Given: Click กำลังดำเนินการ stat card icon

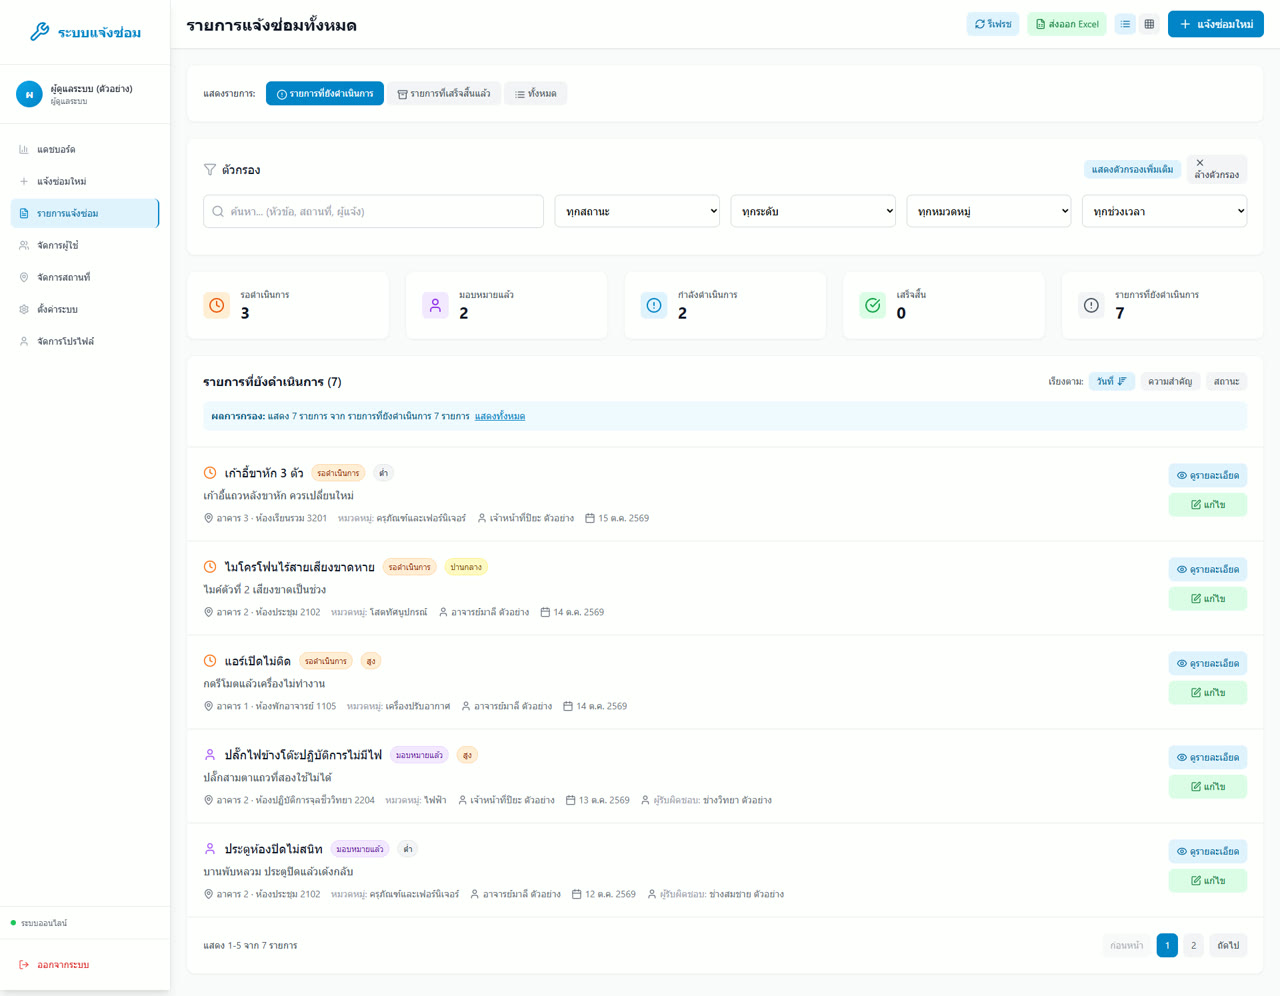Looking at the screenshot, I should coord(654,305).
